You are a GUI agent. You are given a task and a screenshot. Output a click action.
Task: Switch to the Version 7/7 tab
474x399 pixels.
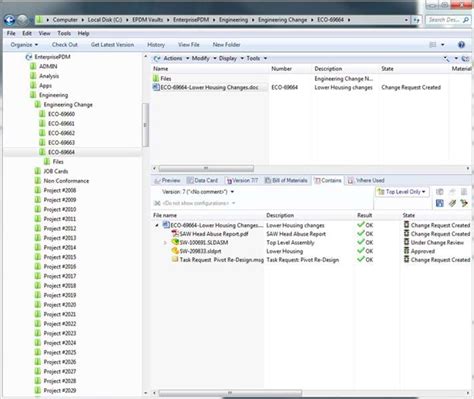(x=242, y=181)
